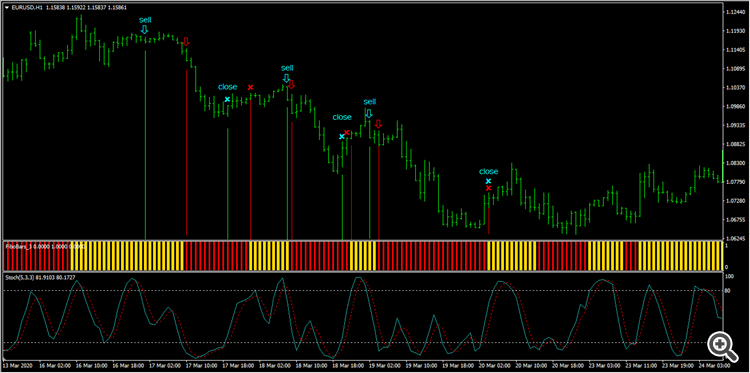Screen dimensions: 750x373
Task: Select the red X below the last close marker
Action: pyautogui.click(x=488, y=188)
